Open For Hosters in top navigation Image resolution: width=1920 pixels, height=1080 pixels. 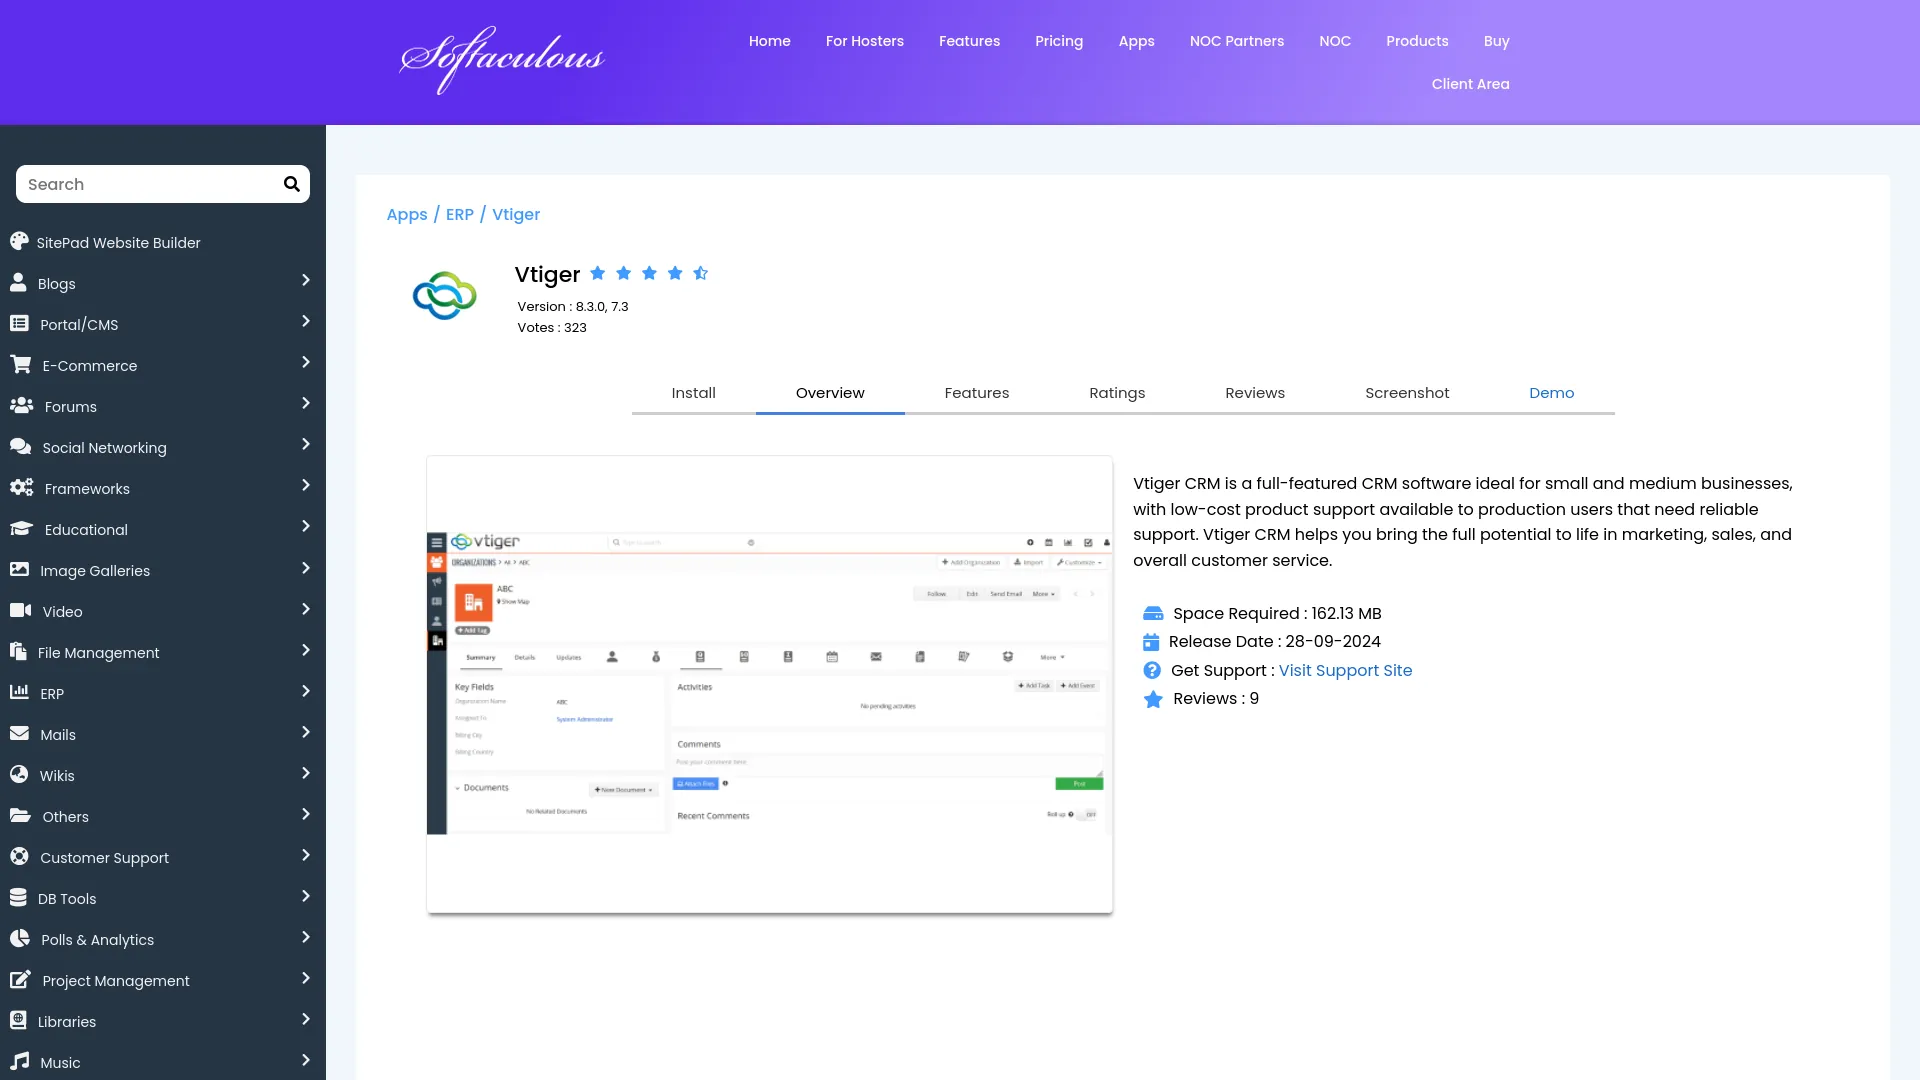pyautogui.click(x=864, y=41)
